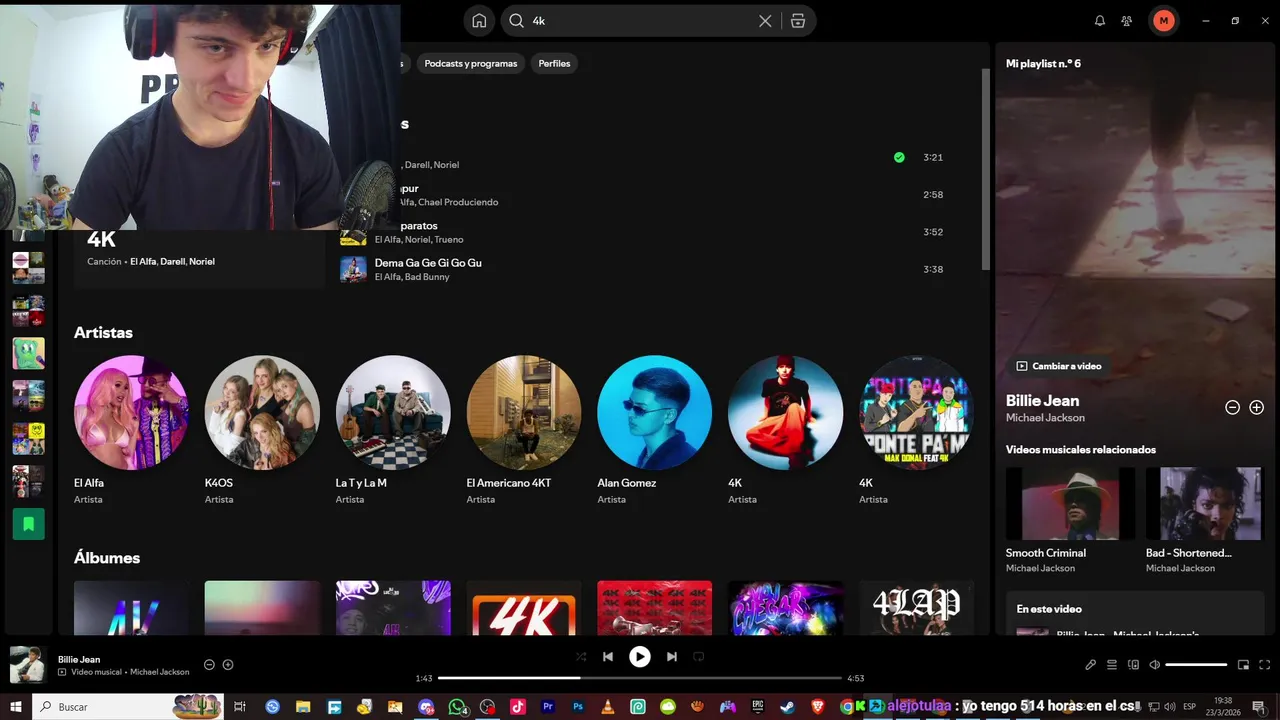Open the Artistas section heading
This screenshot has height=720, width=1280.
click(103, 332)
